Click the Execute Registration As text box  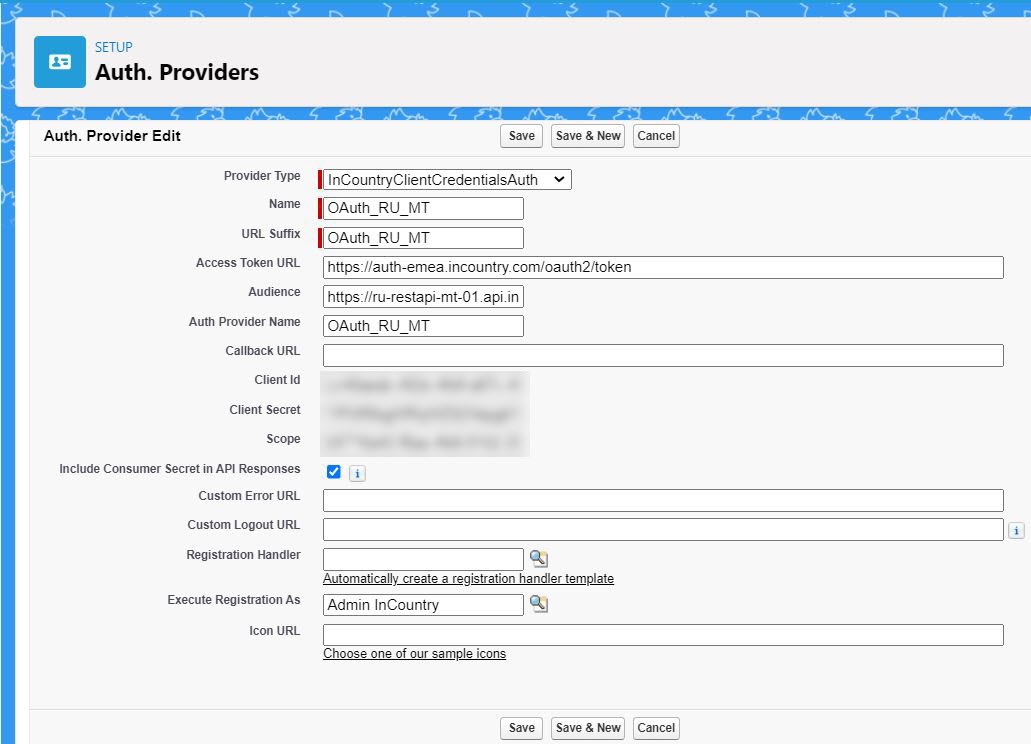(423, 604)
